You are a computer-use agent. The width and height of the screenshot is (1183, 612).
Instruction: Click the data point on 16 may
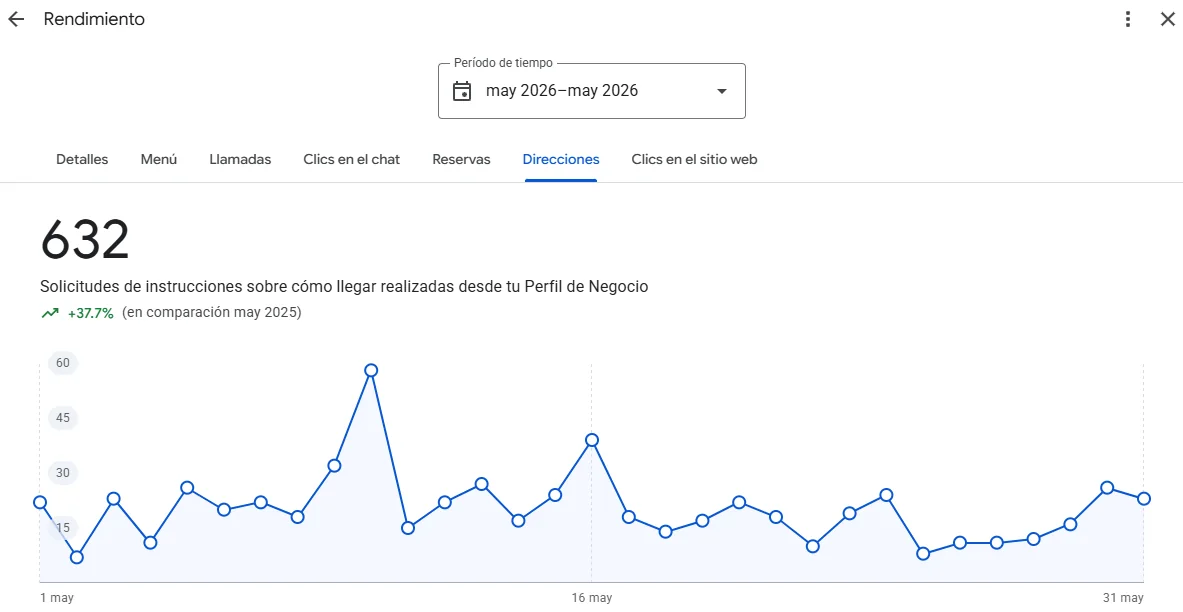[592, 440]
